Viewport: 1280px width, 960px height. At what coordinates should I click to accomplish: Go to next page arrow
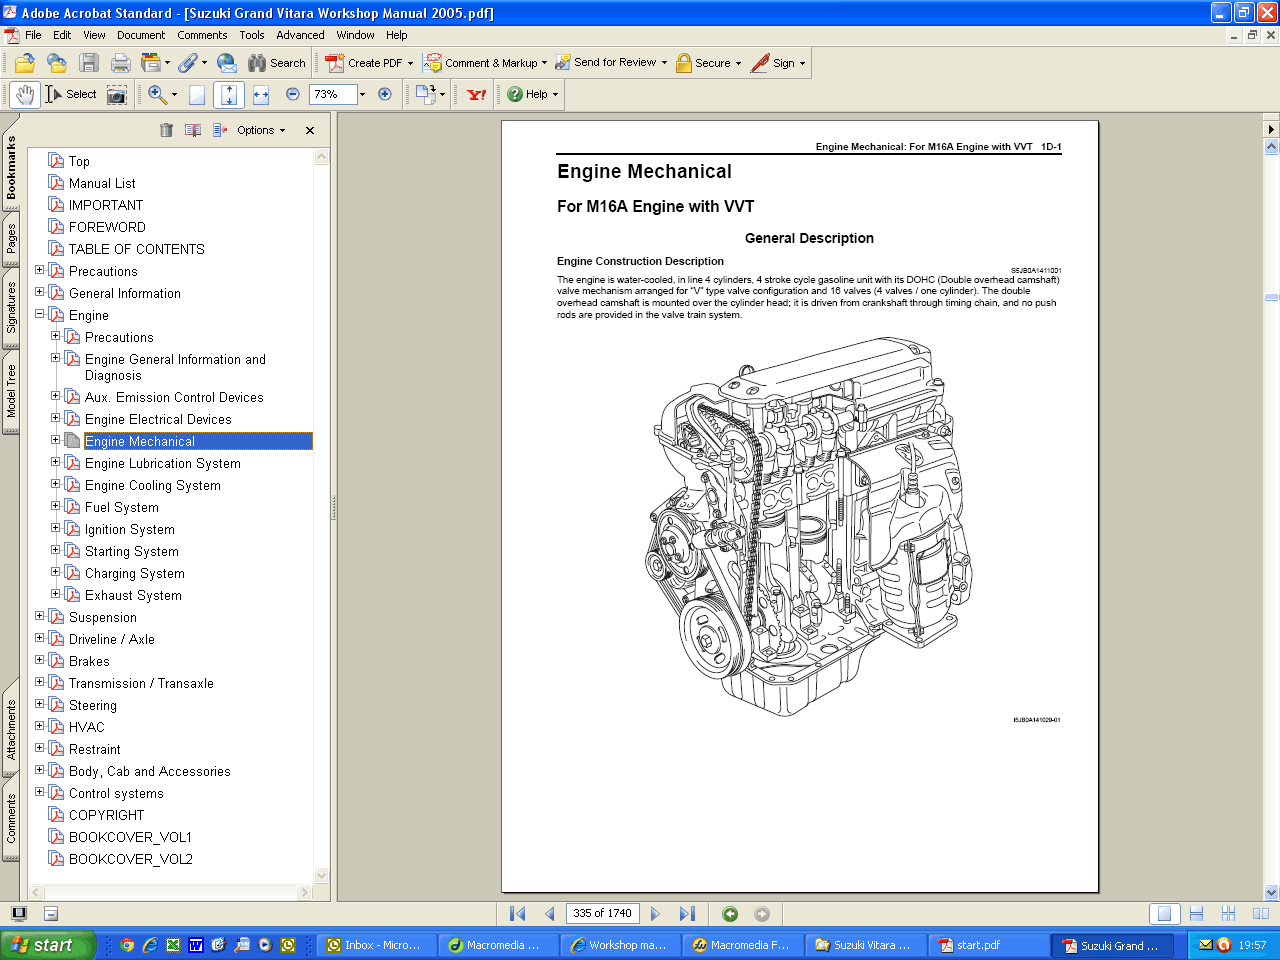pyautogui.click(x=655, y=913)
